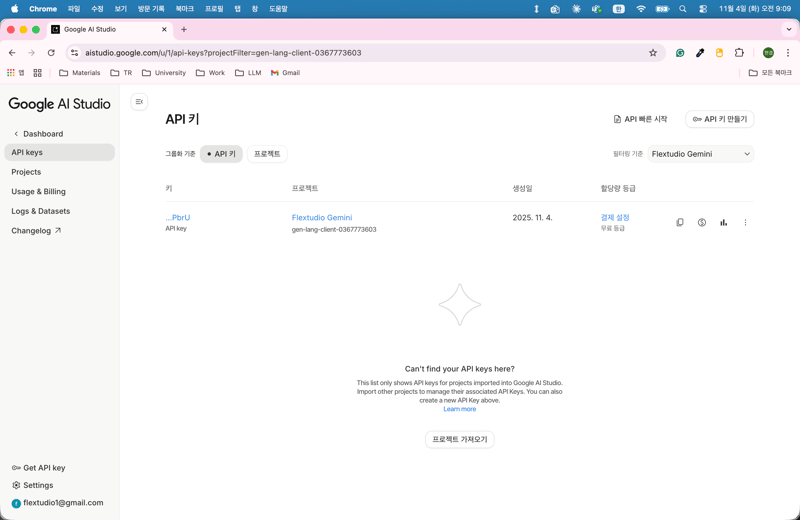The height and width of the screenshot is (520, 800).
Task: Collapse the sidebar with the panel toggle icon
Action: [x=139, y=102]
